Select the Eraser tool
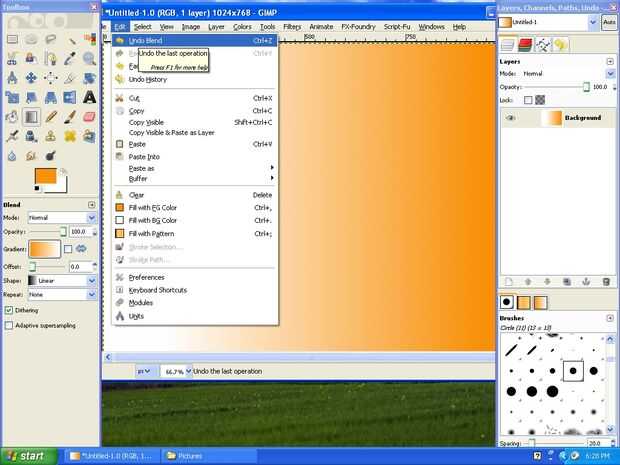This screenshot has width=620, height=465. click(89, 117)
